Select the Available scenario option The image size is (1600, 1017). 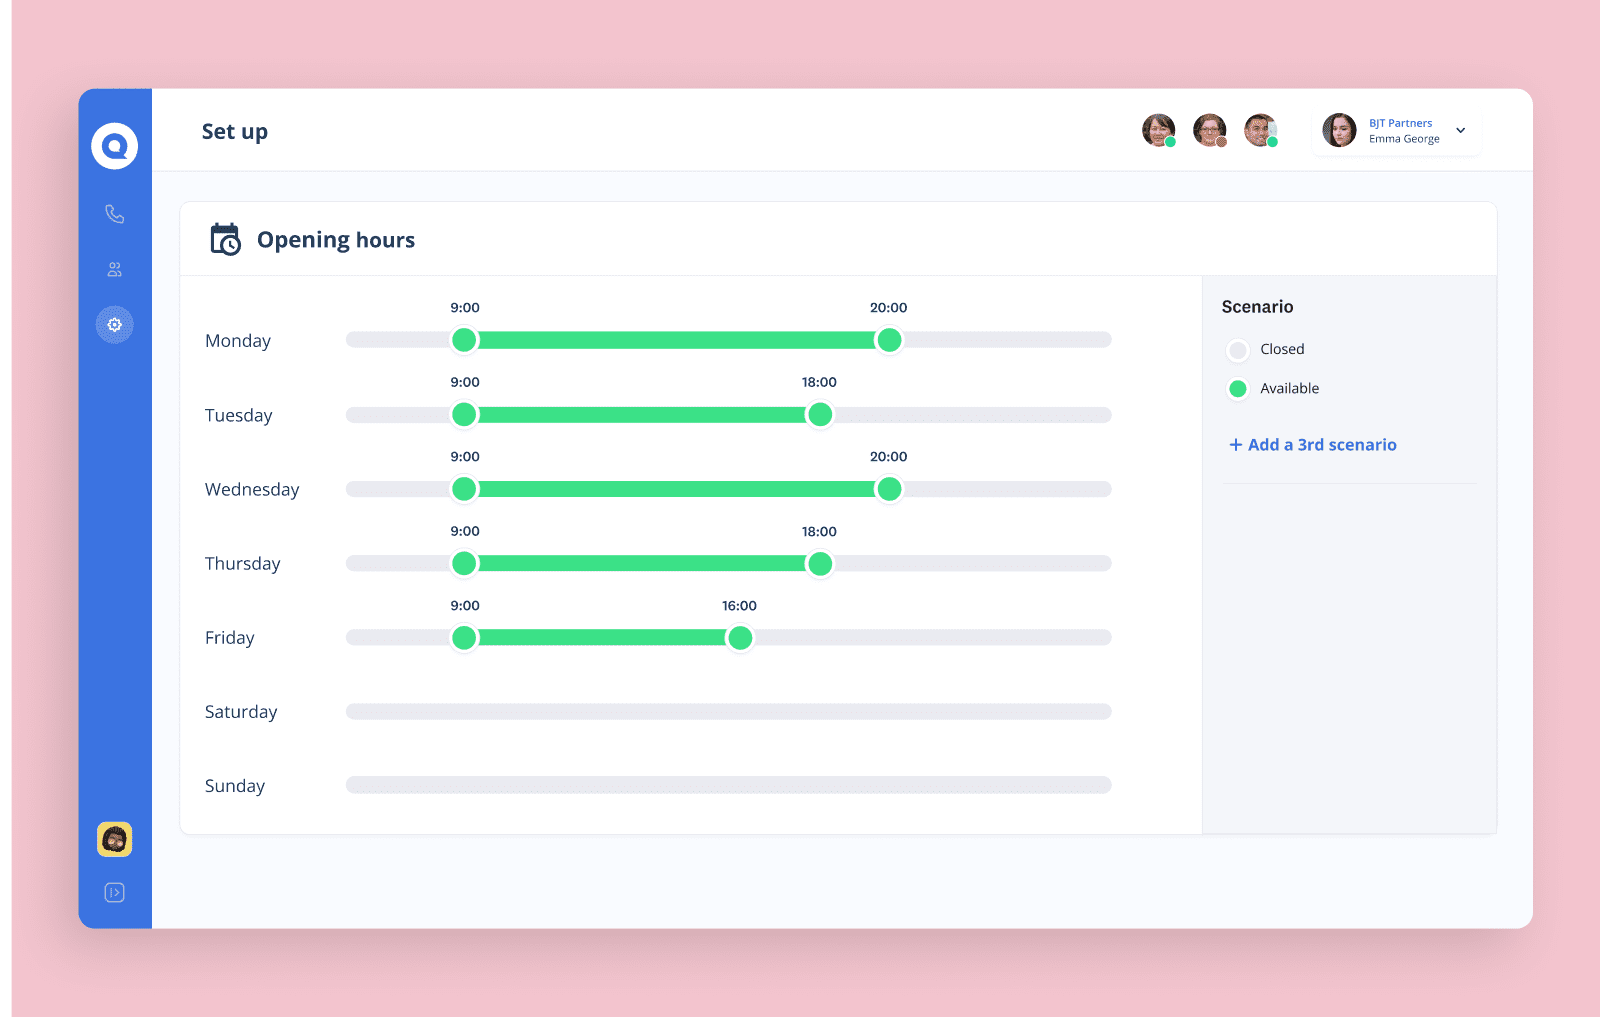point(1238,388)
